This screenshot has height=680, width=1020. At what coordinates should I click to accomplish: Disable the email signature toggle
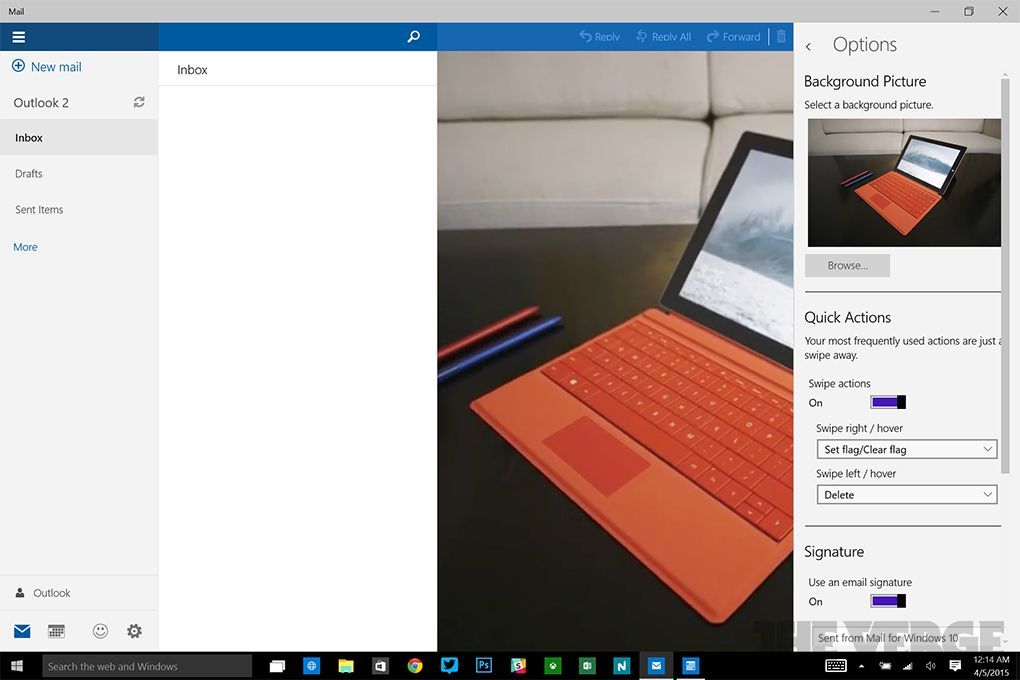tap(887, 600)
